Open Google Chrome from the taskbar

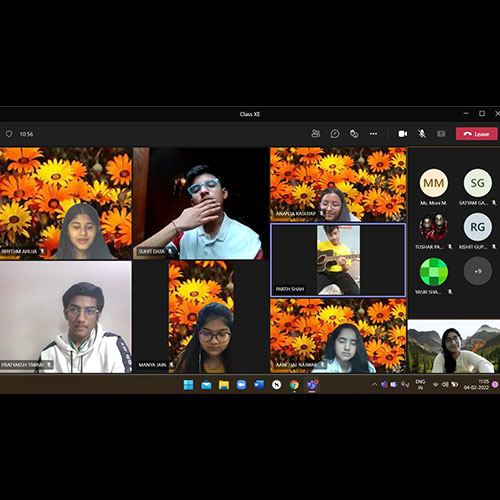point(294,385)
